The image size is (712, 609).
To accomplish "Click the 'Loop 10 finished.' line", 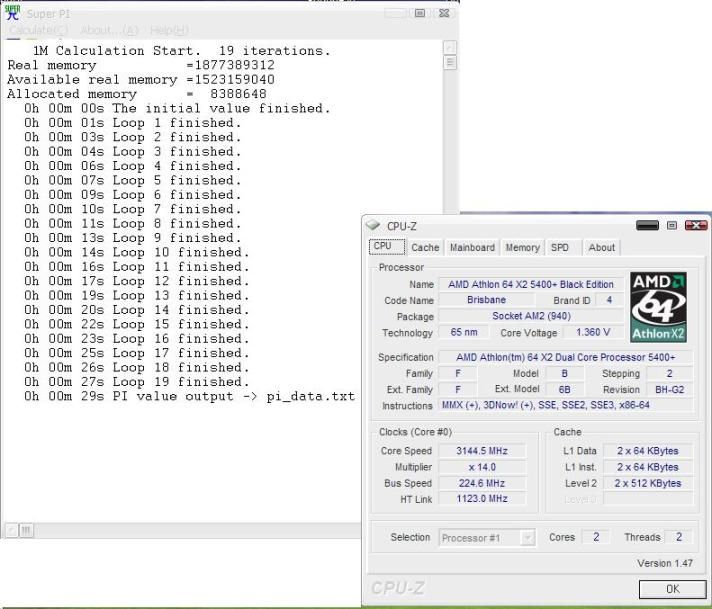I will [136, 252].
